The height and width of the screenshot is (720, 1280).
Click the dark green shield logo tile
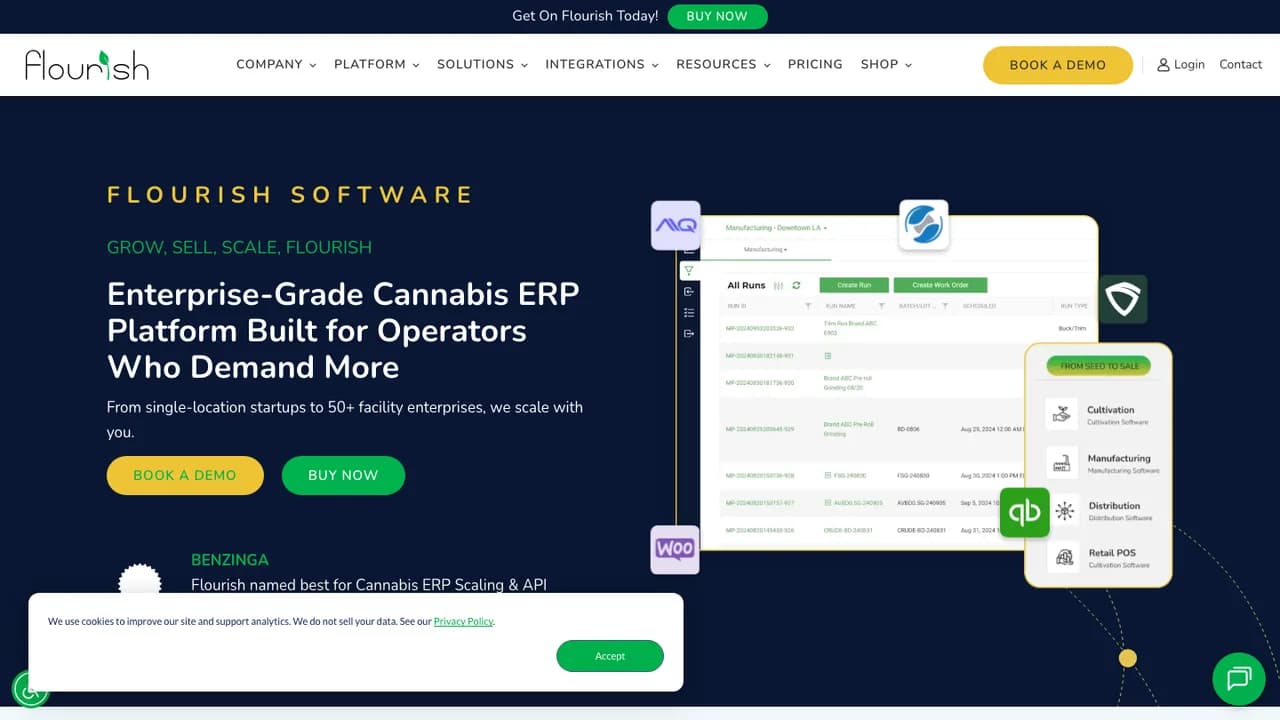tap(1123, 299)
